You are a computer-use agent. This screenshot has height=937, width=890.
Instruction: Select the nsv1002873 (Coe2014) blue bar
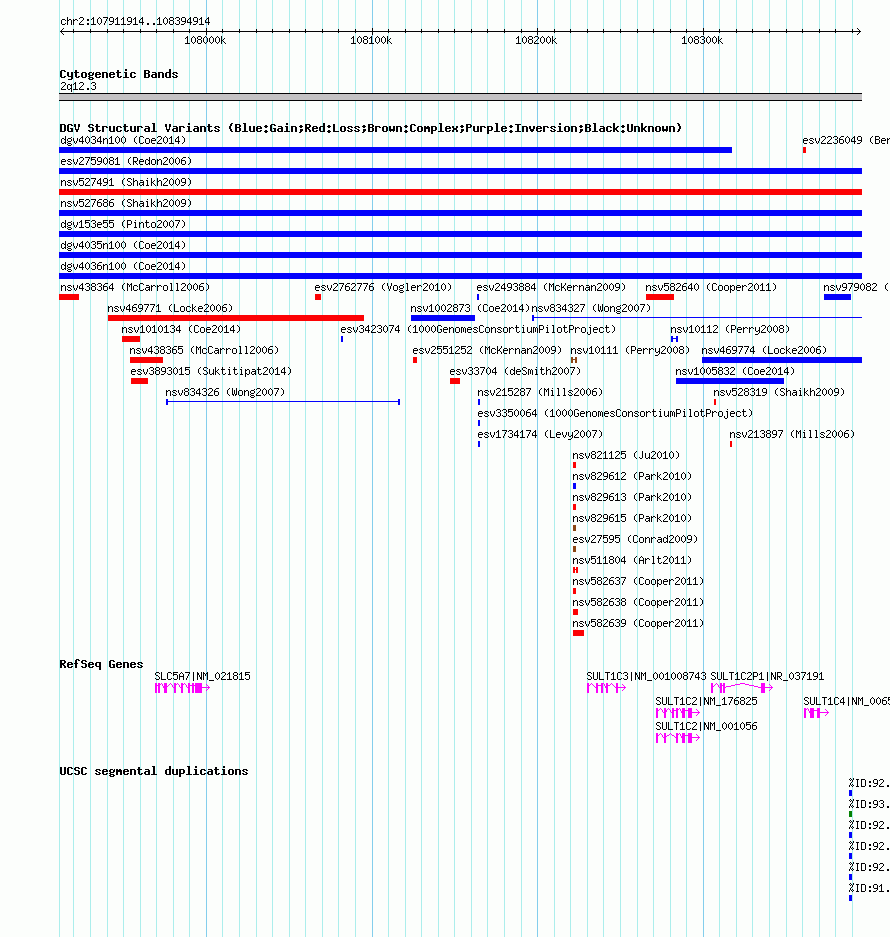pos(443,318)
